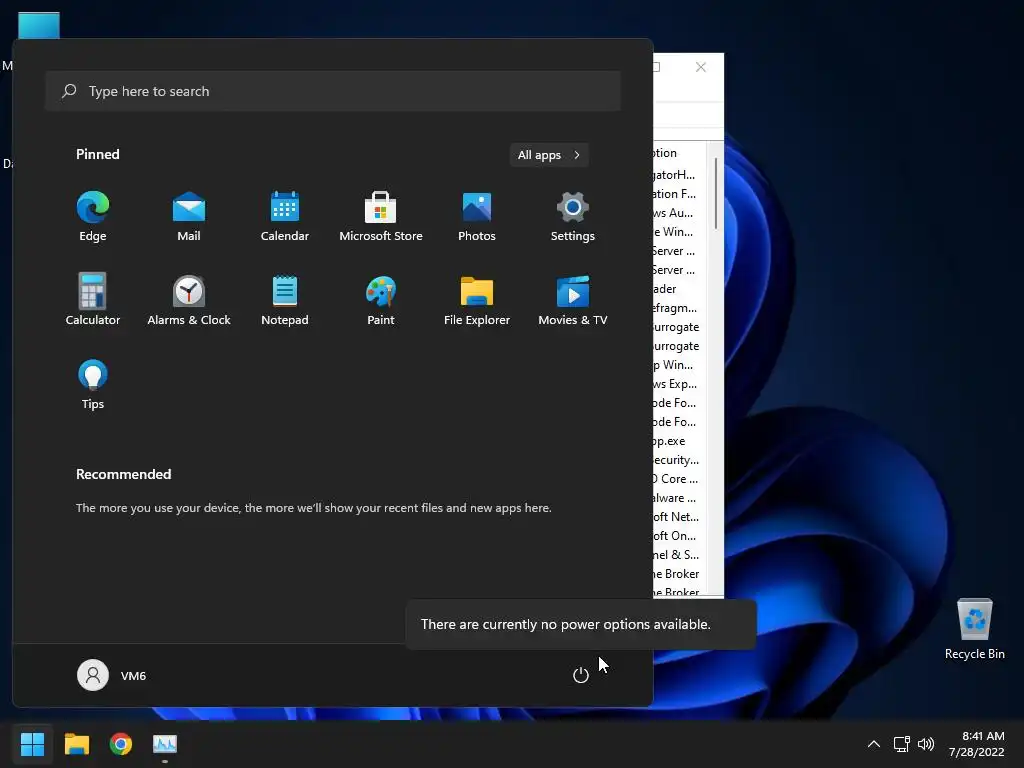
Task: Select the 'oft On...' row in background list
Action: (677, 536)
